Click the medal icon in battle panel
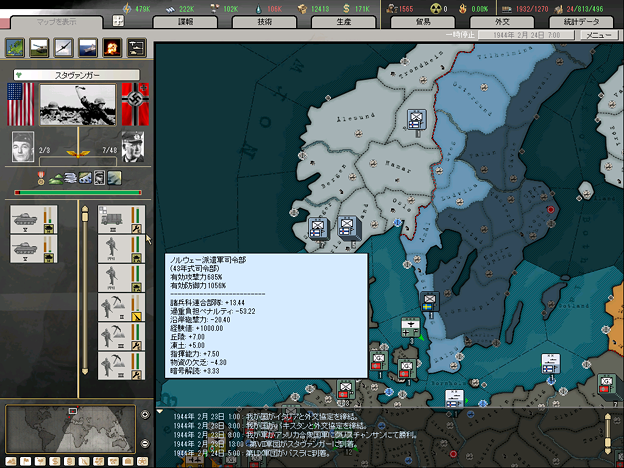Image resolution: width=624 pixels, height=468 pixels. pyautogui.click(x=41, y=178)
